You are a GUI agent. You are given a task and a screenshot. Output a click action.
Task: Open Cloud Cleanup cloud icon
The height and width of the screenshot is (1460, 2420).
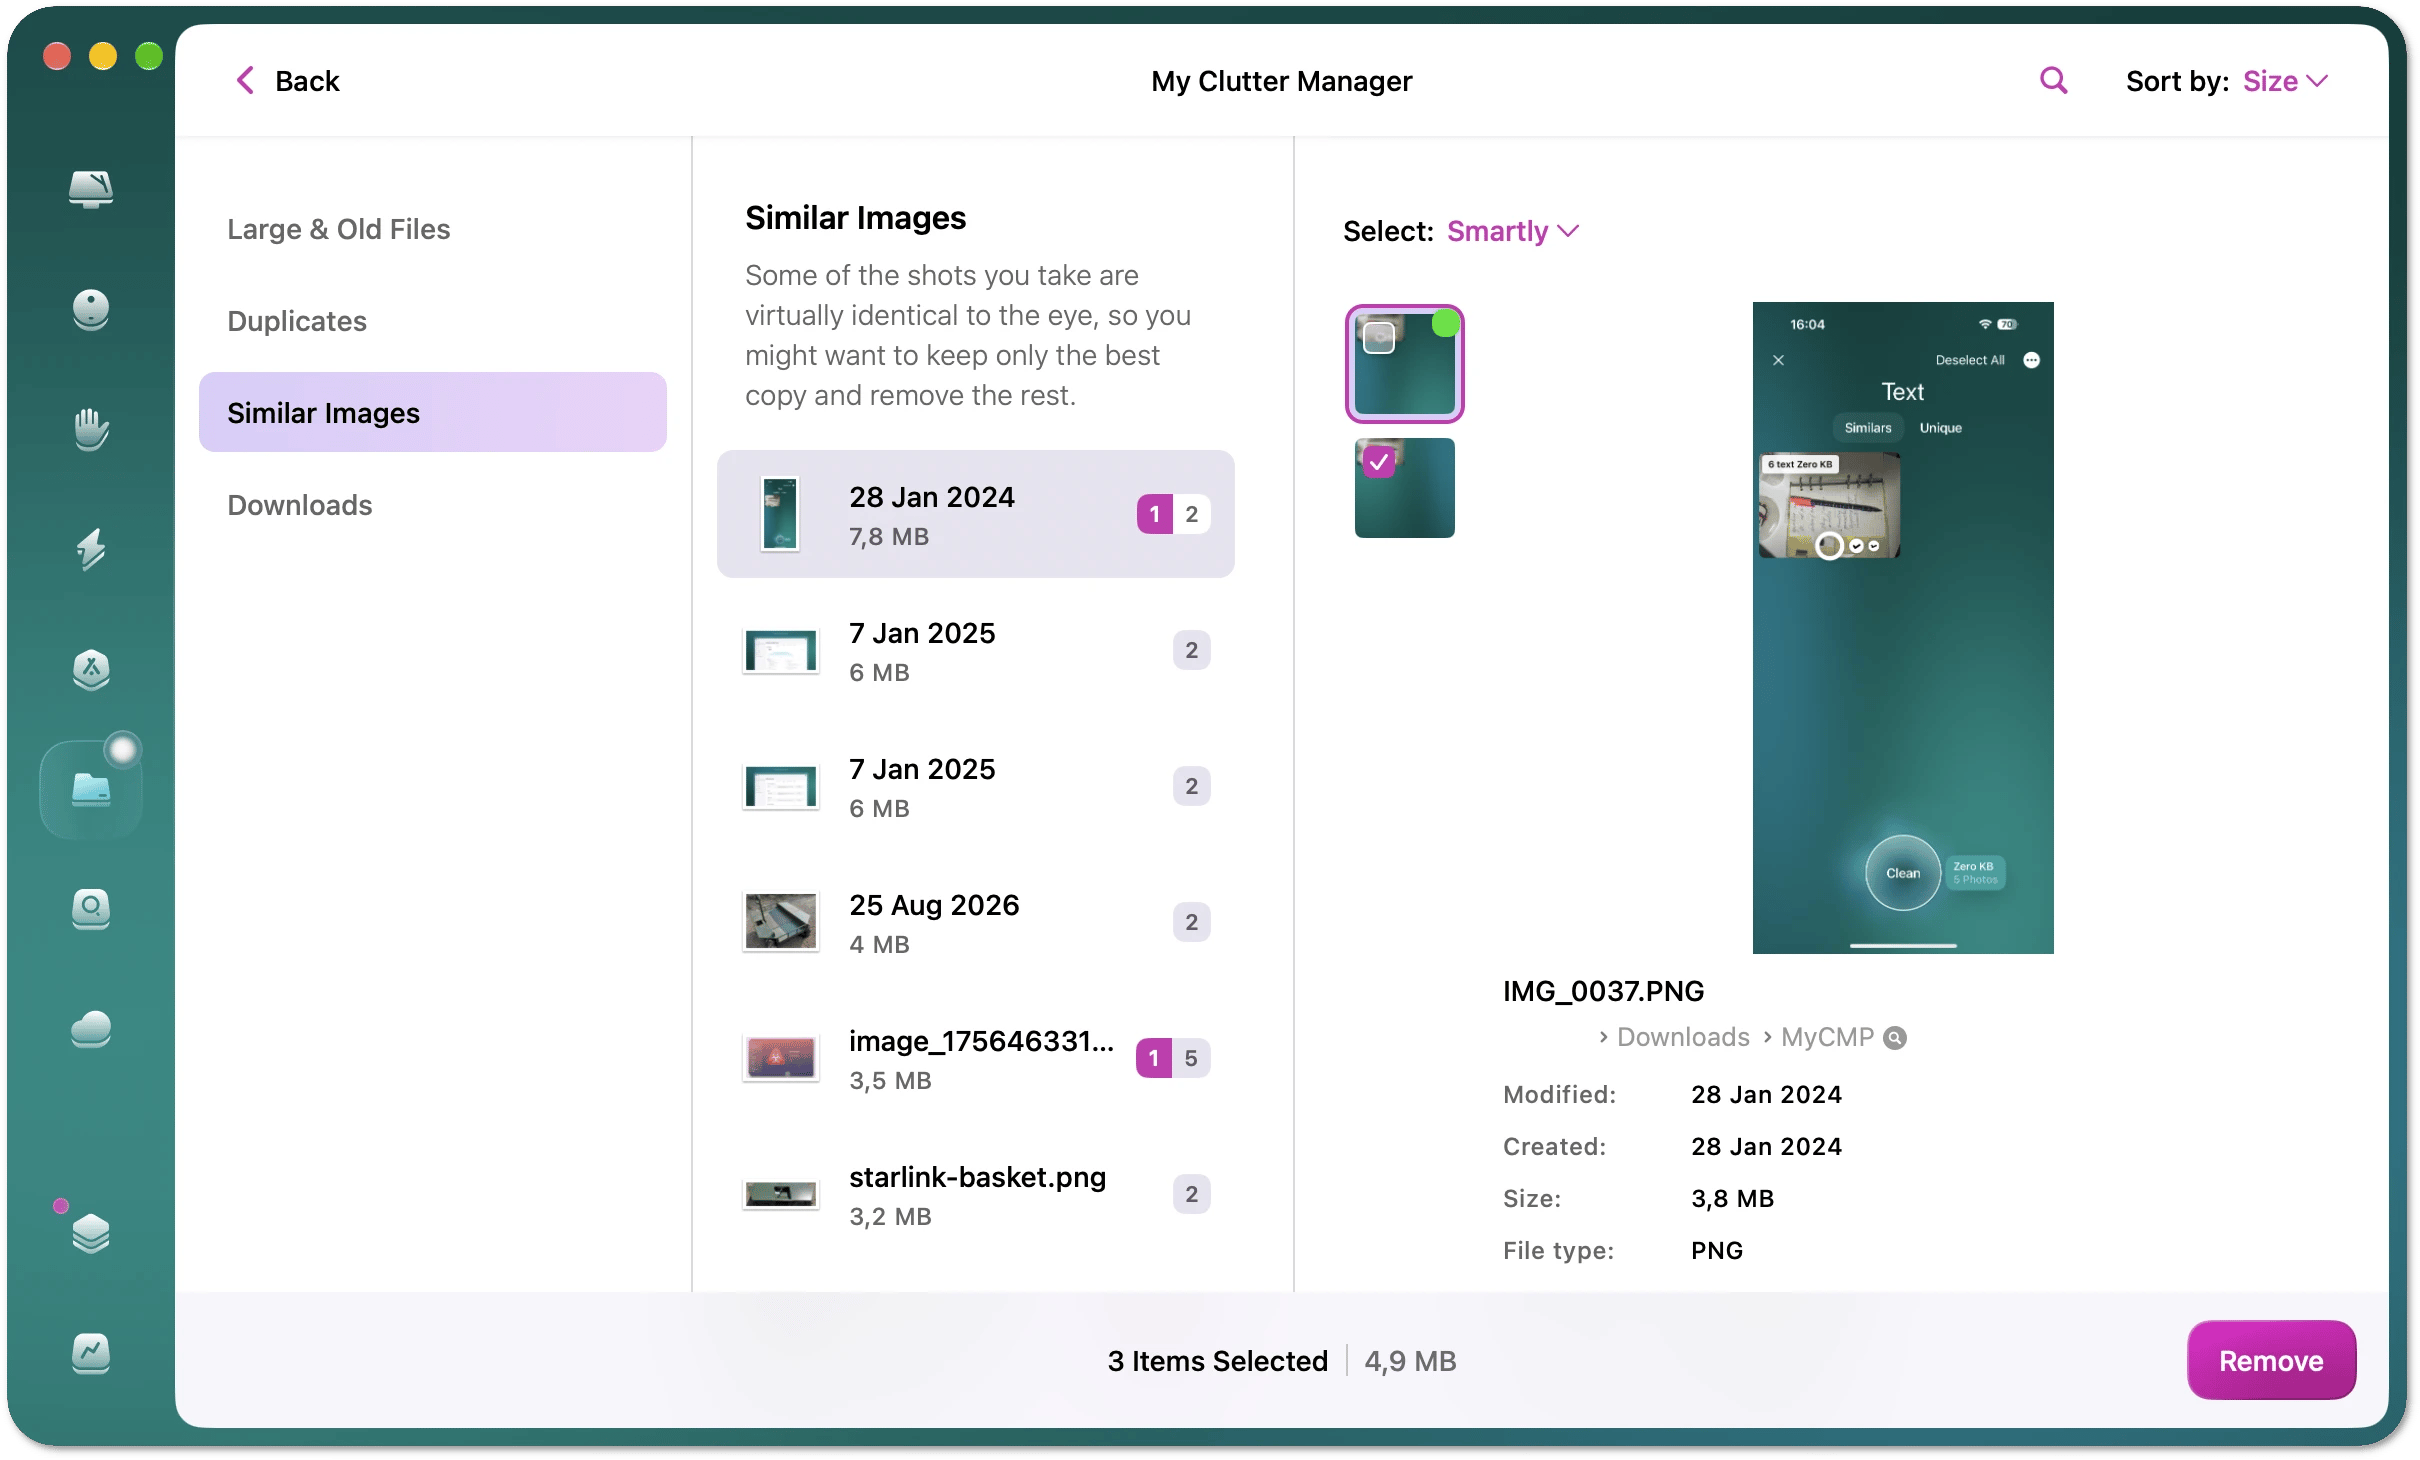[91, 1029]
